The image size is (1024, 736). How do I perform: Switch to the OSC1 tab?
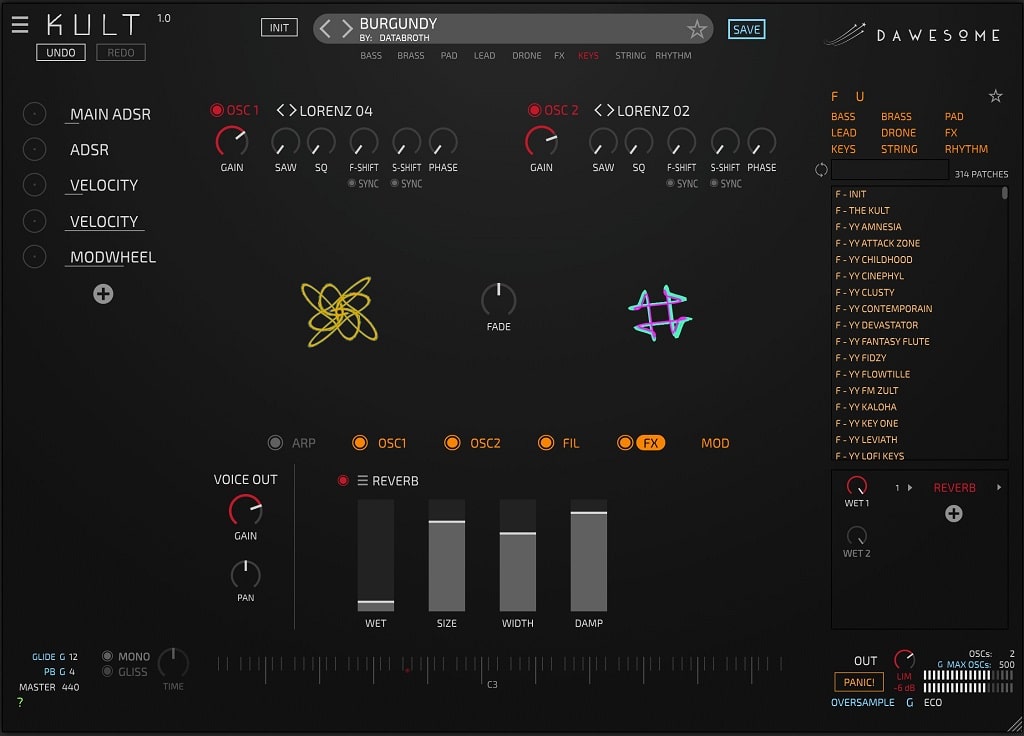pyautogui.click(x=392, y=443)
